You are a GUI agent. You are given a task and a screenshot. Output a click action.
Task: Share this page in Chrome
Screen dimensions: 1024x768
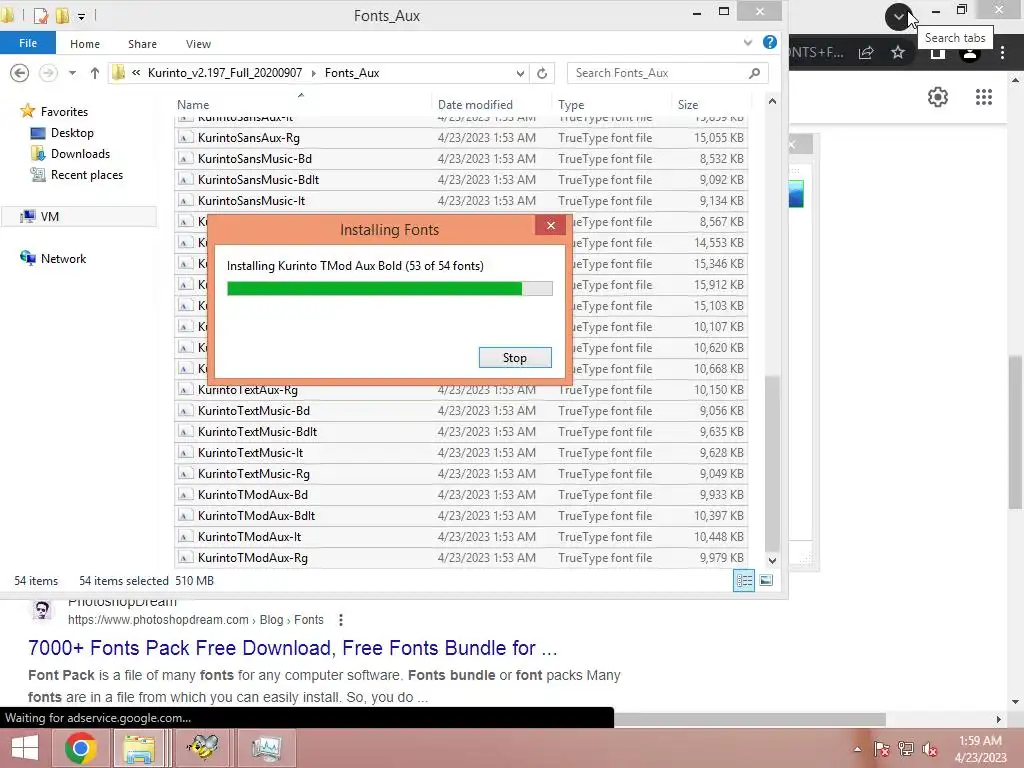click(x=866, y=53)
